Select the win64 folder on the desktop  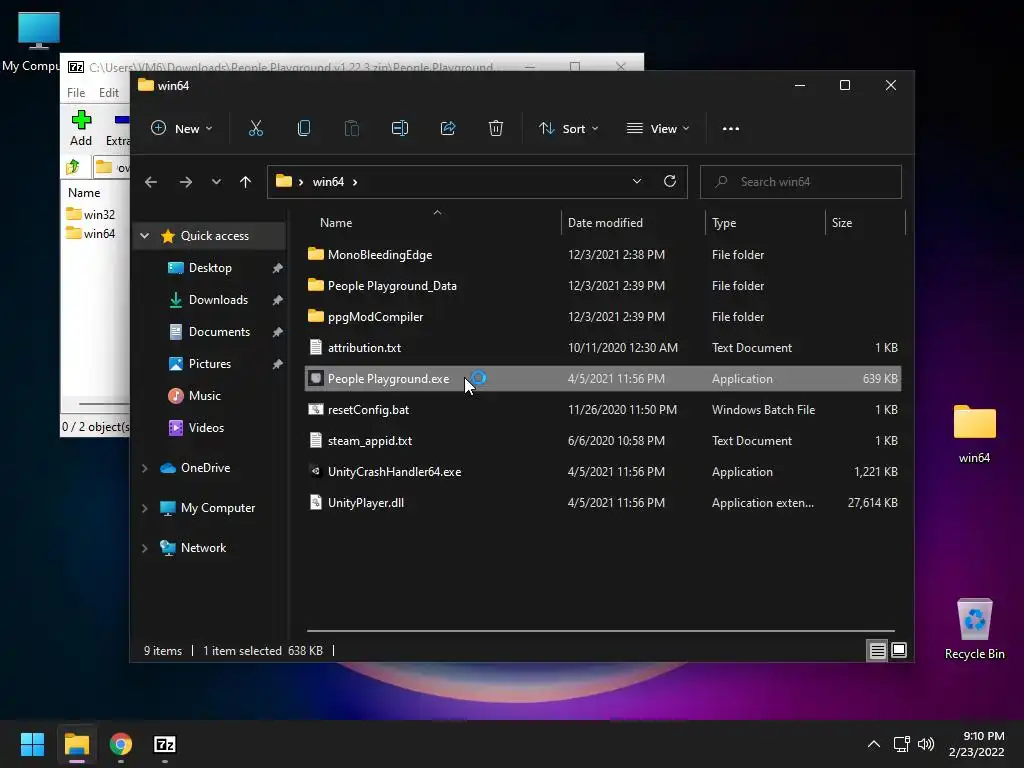click(x=974, y=434)
